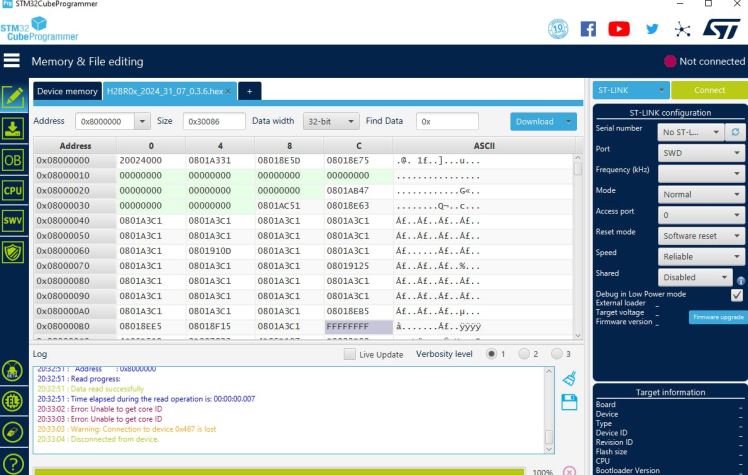The width and height of the screenshot is (748, 475).
Task: Toggle Debug in Low Power mode checkbox
Action: pos(737,295)
